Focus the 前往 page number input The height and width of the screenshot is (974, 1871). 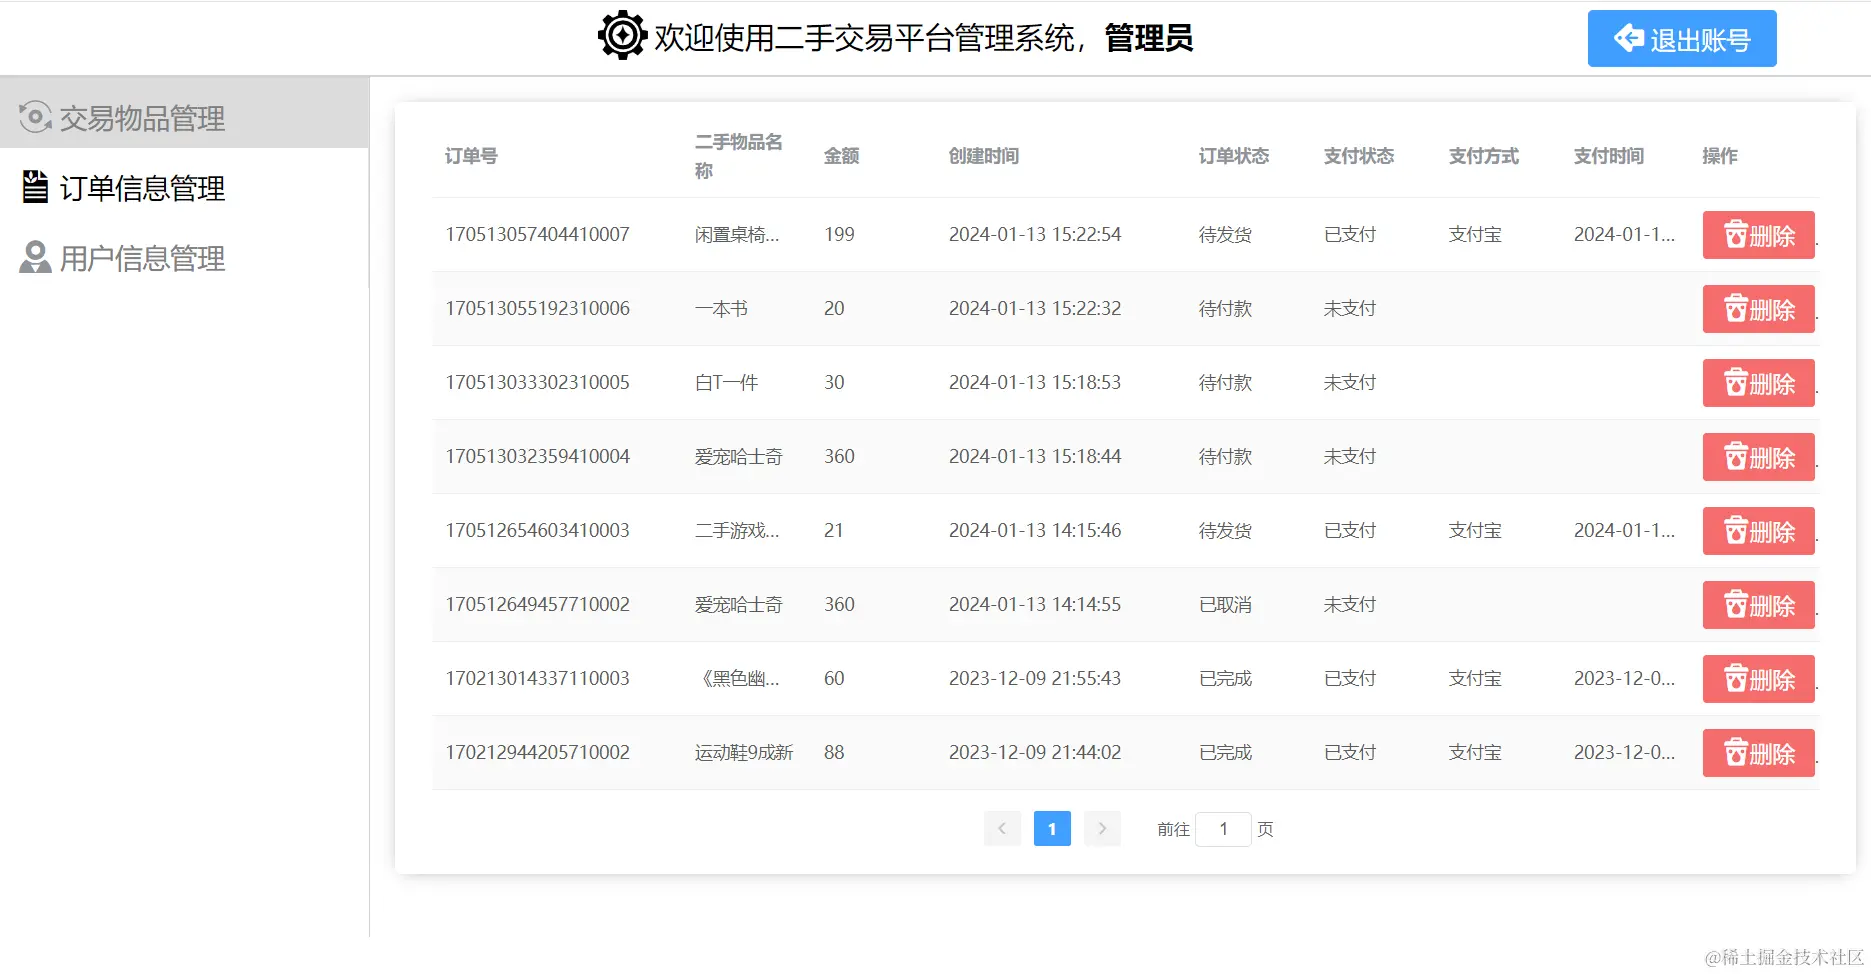(1223, 829)
